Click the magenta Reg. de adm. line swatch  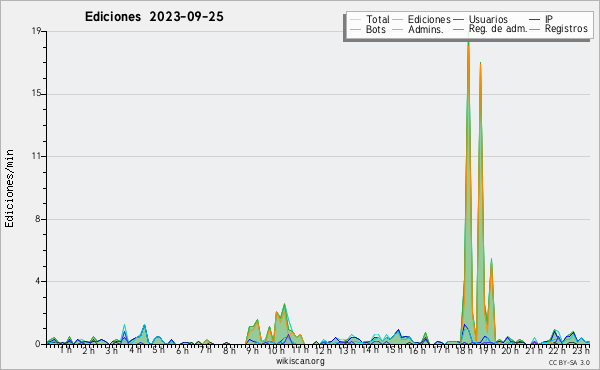coord(458,29)
